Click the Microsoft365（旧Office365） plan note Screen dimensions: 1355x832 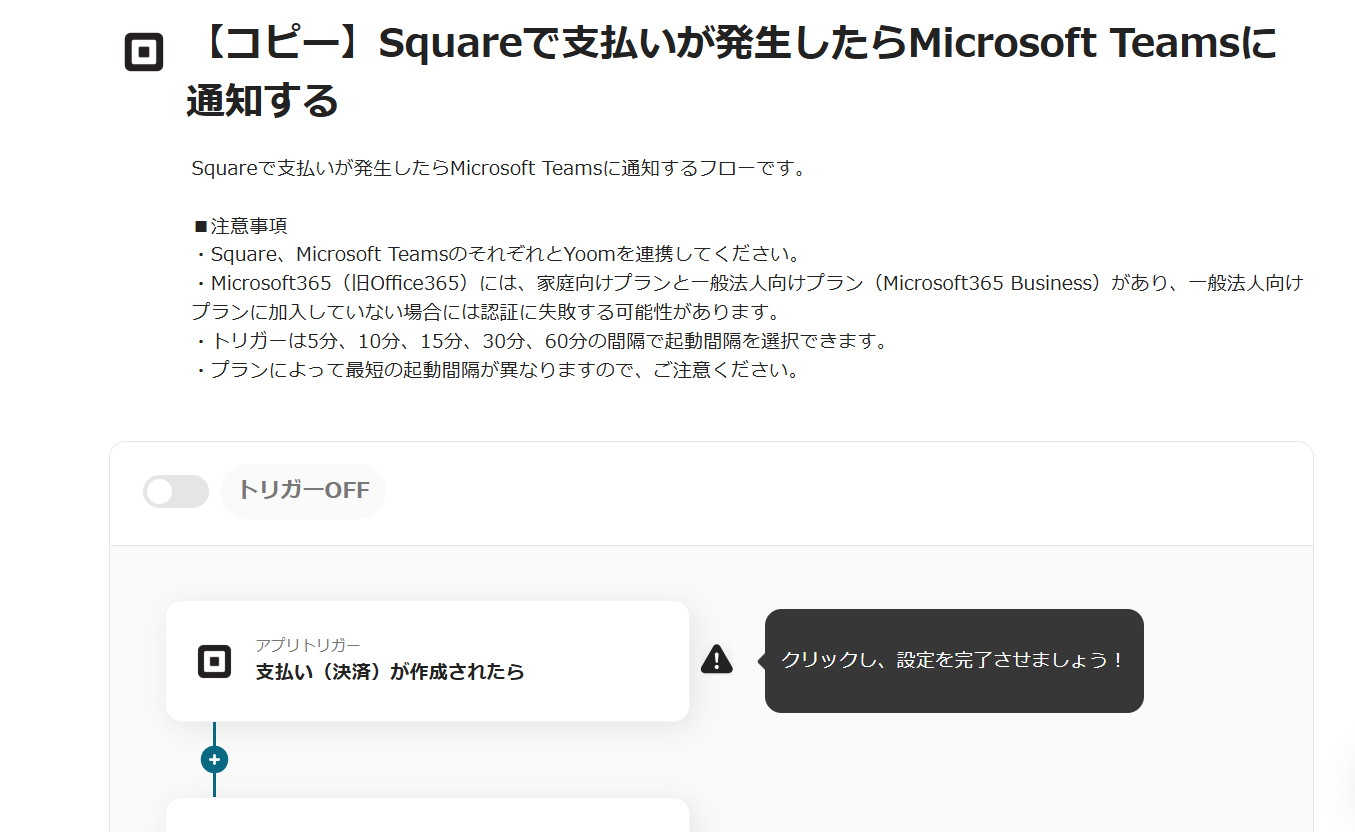click(x=748, y=297)
